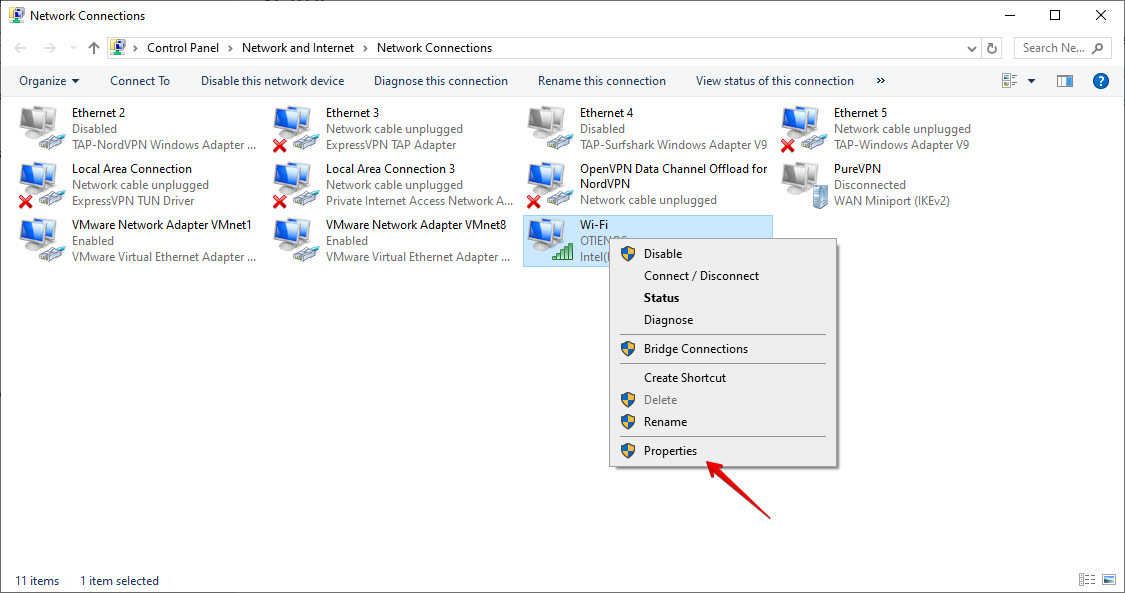Click Diagnose this connection
This screenshot has width=1125, height=593.
click(x=441, y=81)
